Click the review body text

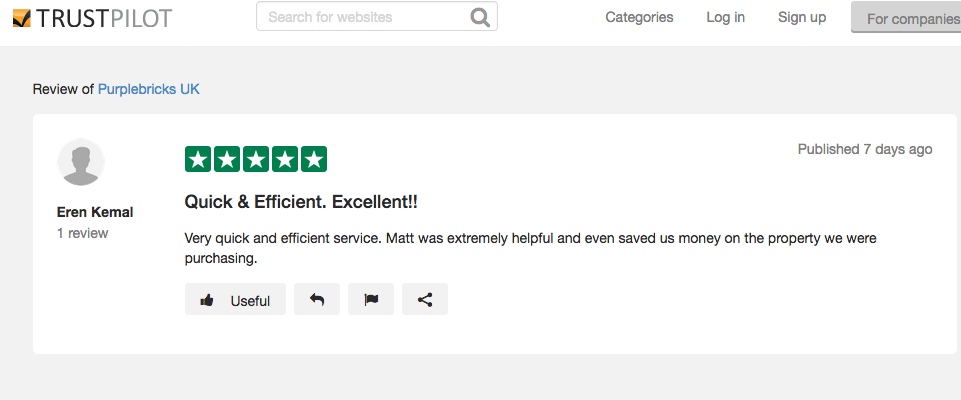pos(530,239)
